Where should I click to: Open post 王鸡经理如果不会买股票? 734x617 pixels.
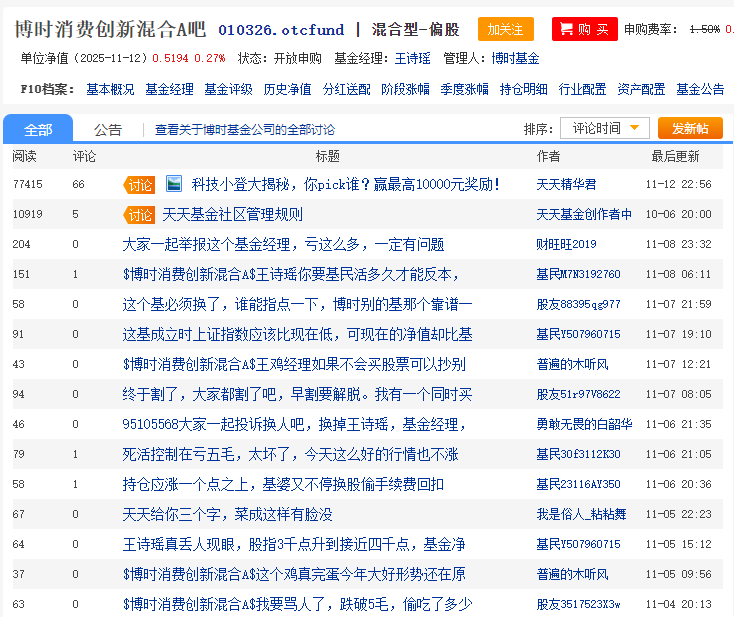point(294,364)
